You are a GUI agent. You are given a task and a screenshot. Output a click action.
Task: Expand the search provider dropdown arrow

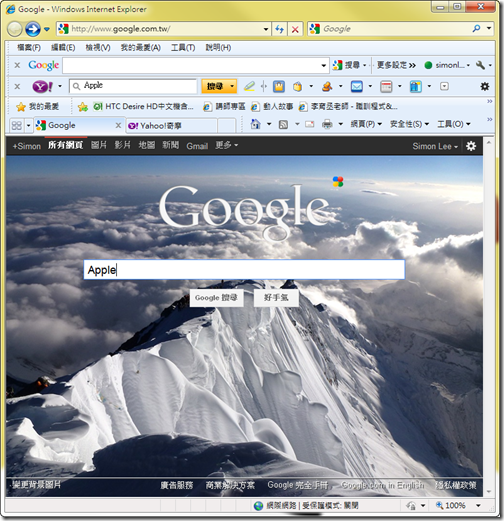pyautogui.click(x=489, y=29)
